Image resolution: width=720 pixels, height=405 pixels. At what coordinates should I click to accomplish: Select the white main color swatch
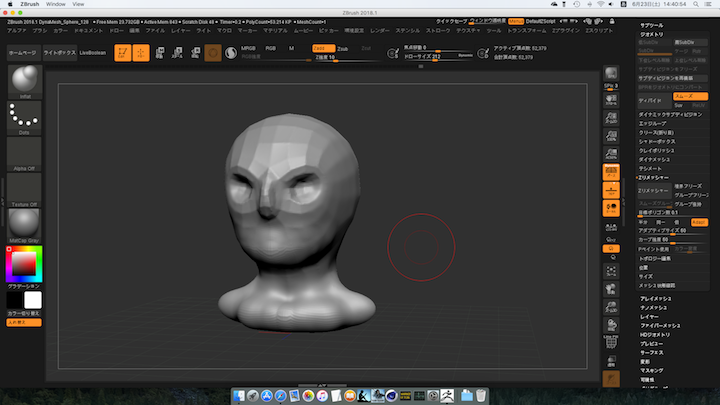33,300
